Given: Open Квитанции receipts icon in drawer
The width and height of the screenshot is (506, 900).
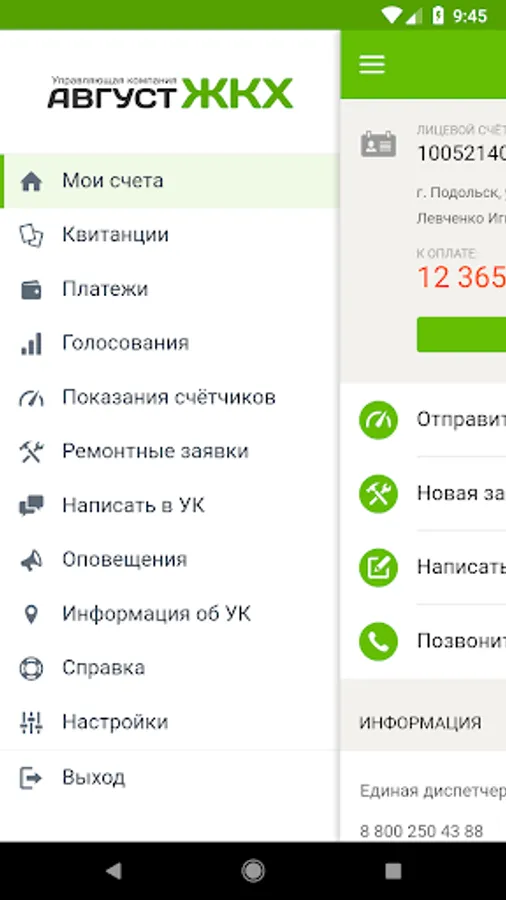Looking at the screenshot, I should pos(31,235).
